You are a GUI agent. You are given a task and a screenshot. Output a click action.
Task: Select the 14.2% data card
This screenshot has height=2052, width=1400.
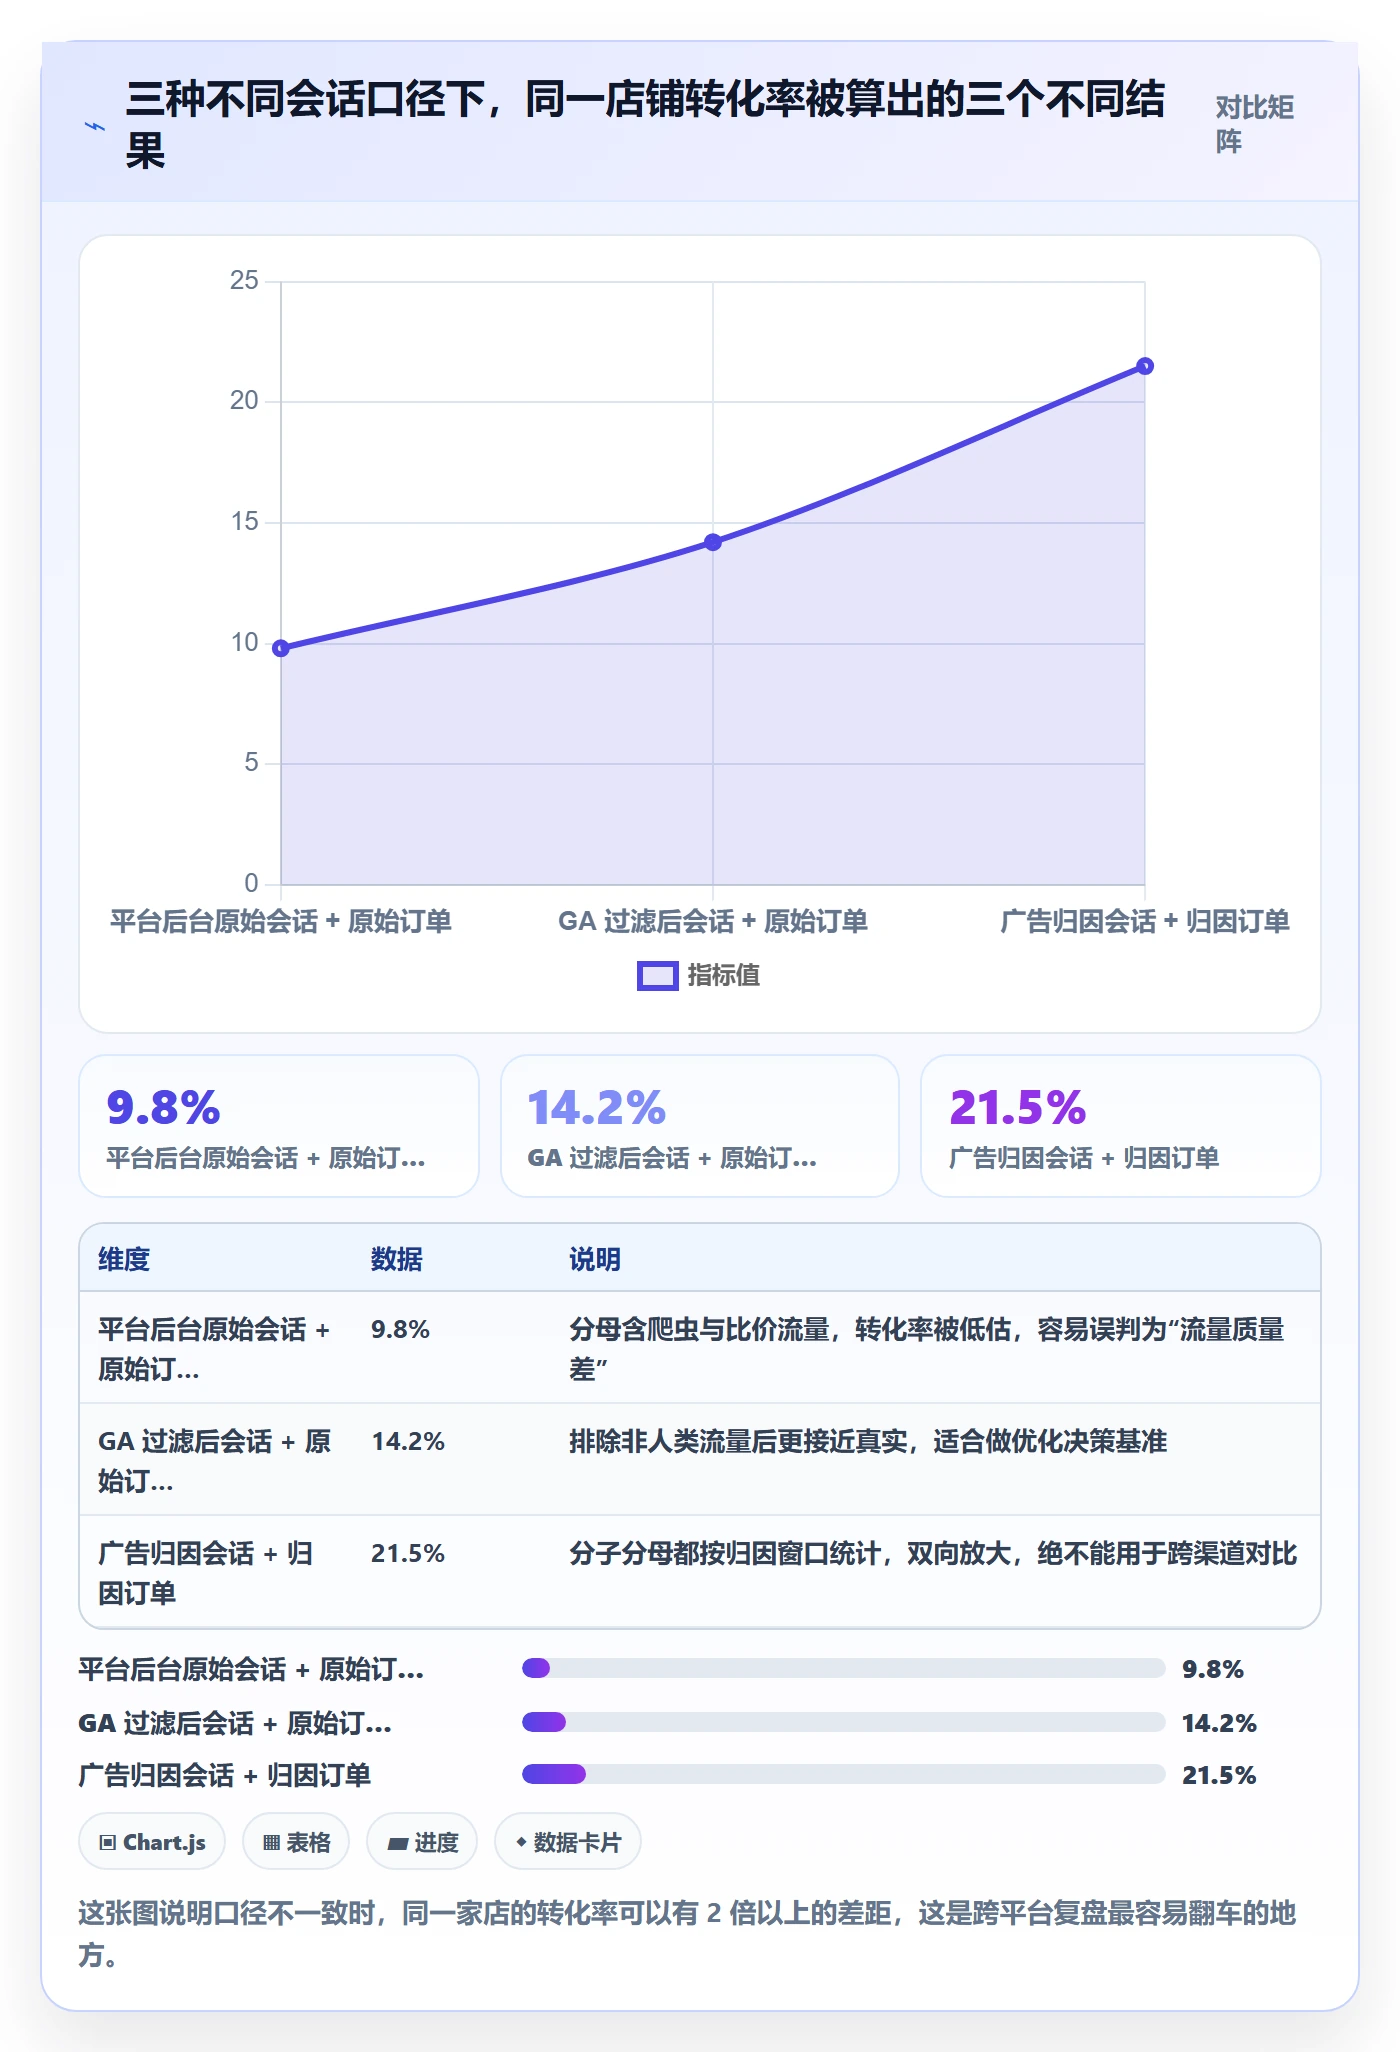[x=700, y=1126]
